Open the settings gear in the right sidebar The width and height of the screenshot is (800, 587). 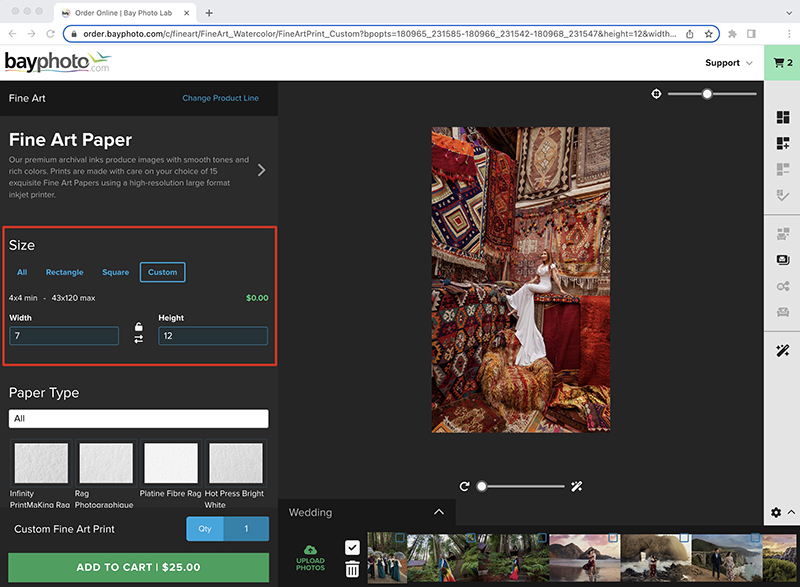pos(776,512)
